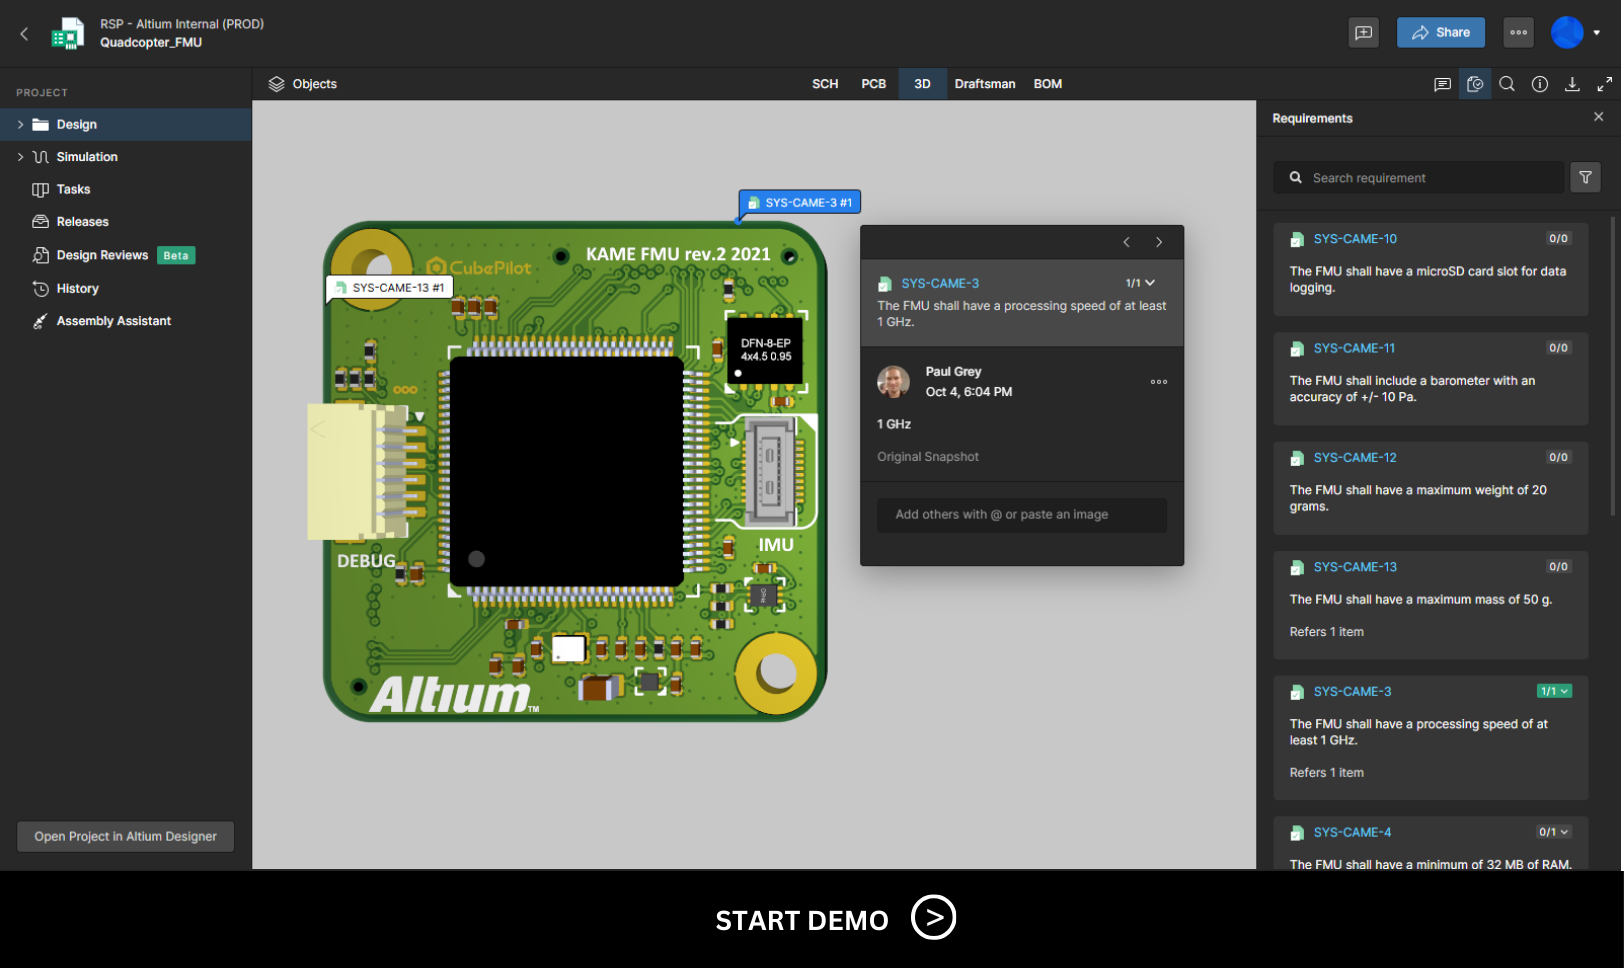Expand the green 1/1 badge on SYS-CAME-3
This screenshot has height=968, width=1624.
1554,691
